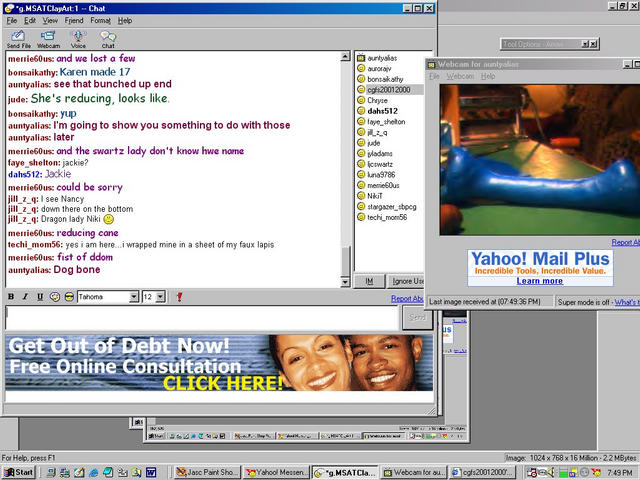Viewport: 640px width, 480px height.
Task: Select cgfs20012000 in the user list
Action: coord(389,90)
